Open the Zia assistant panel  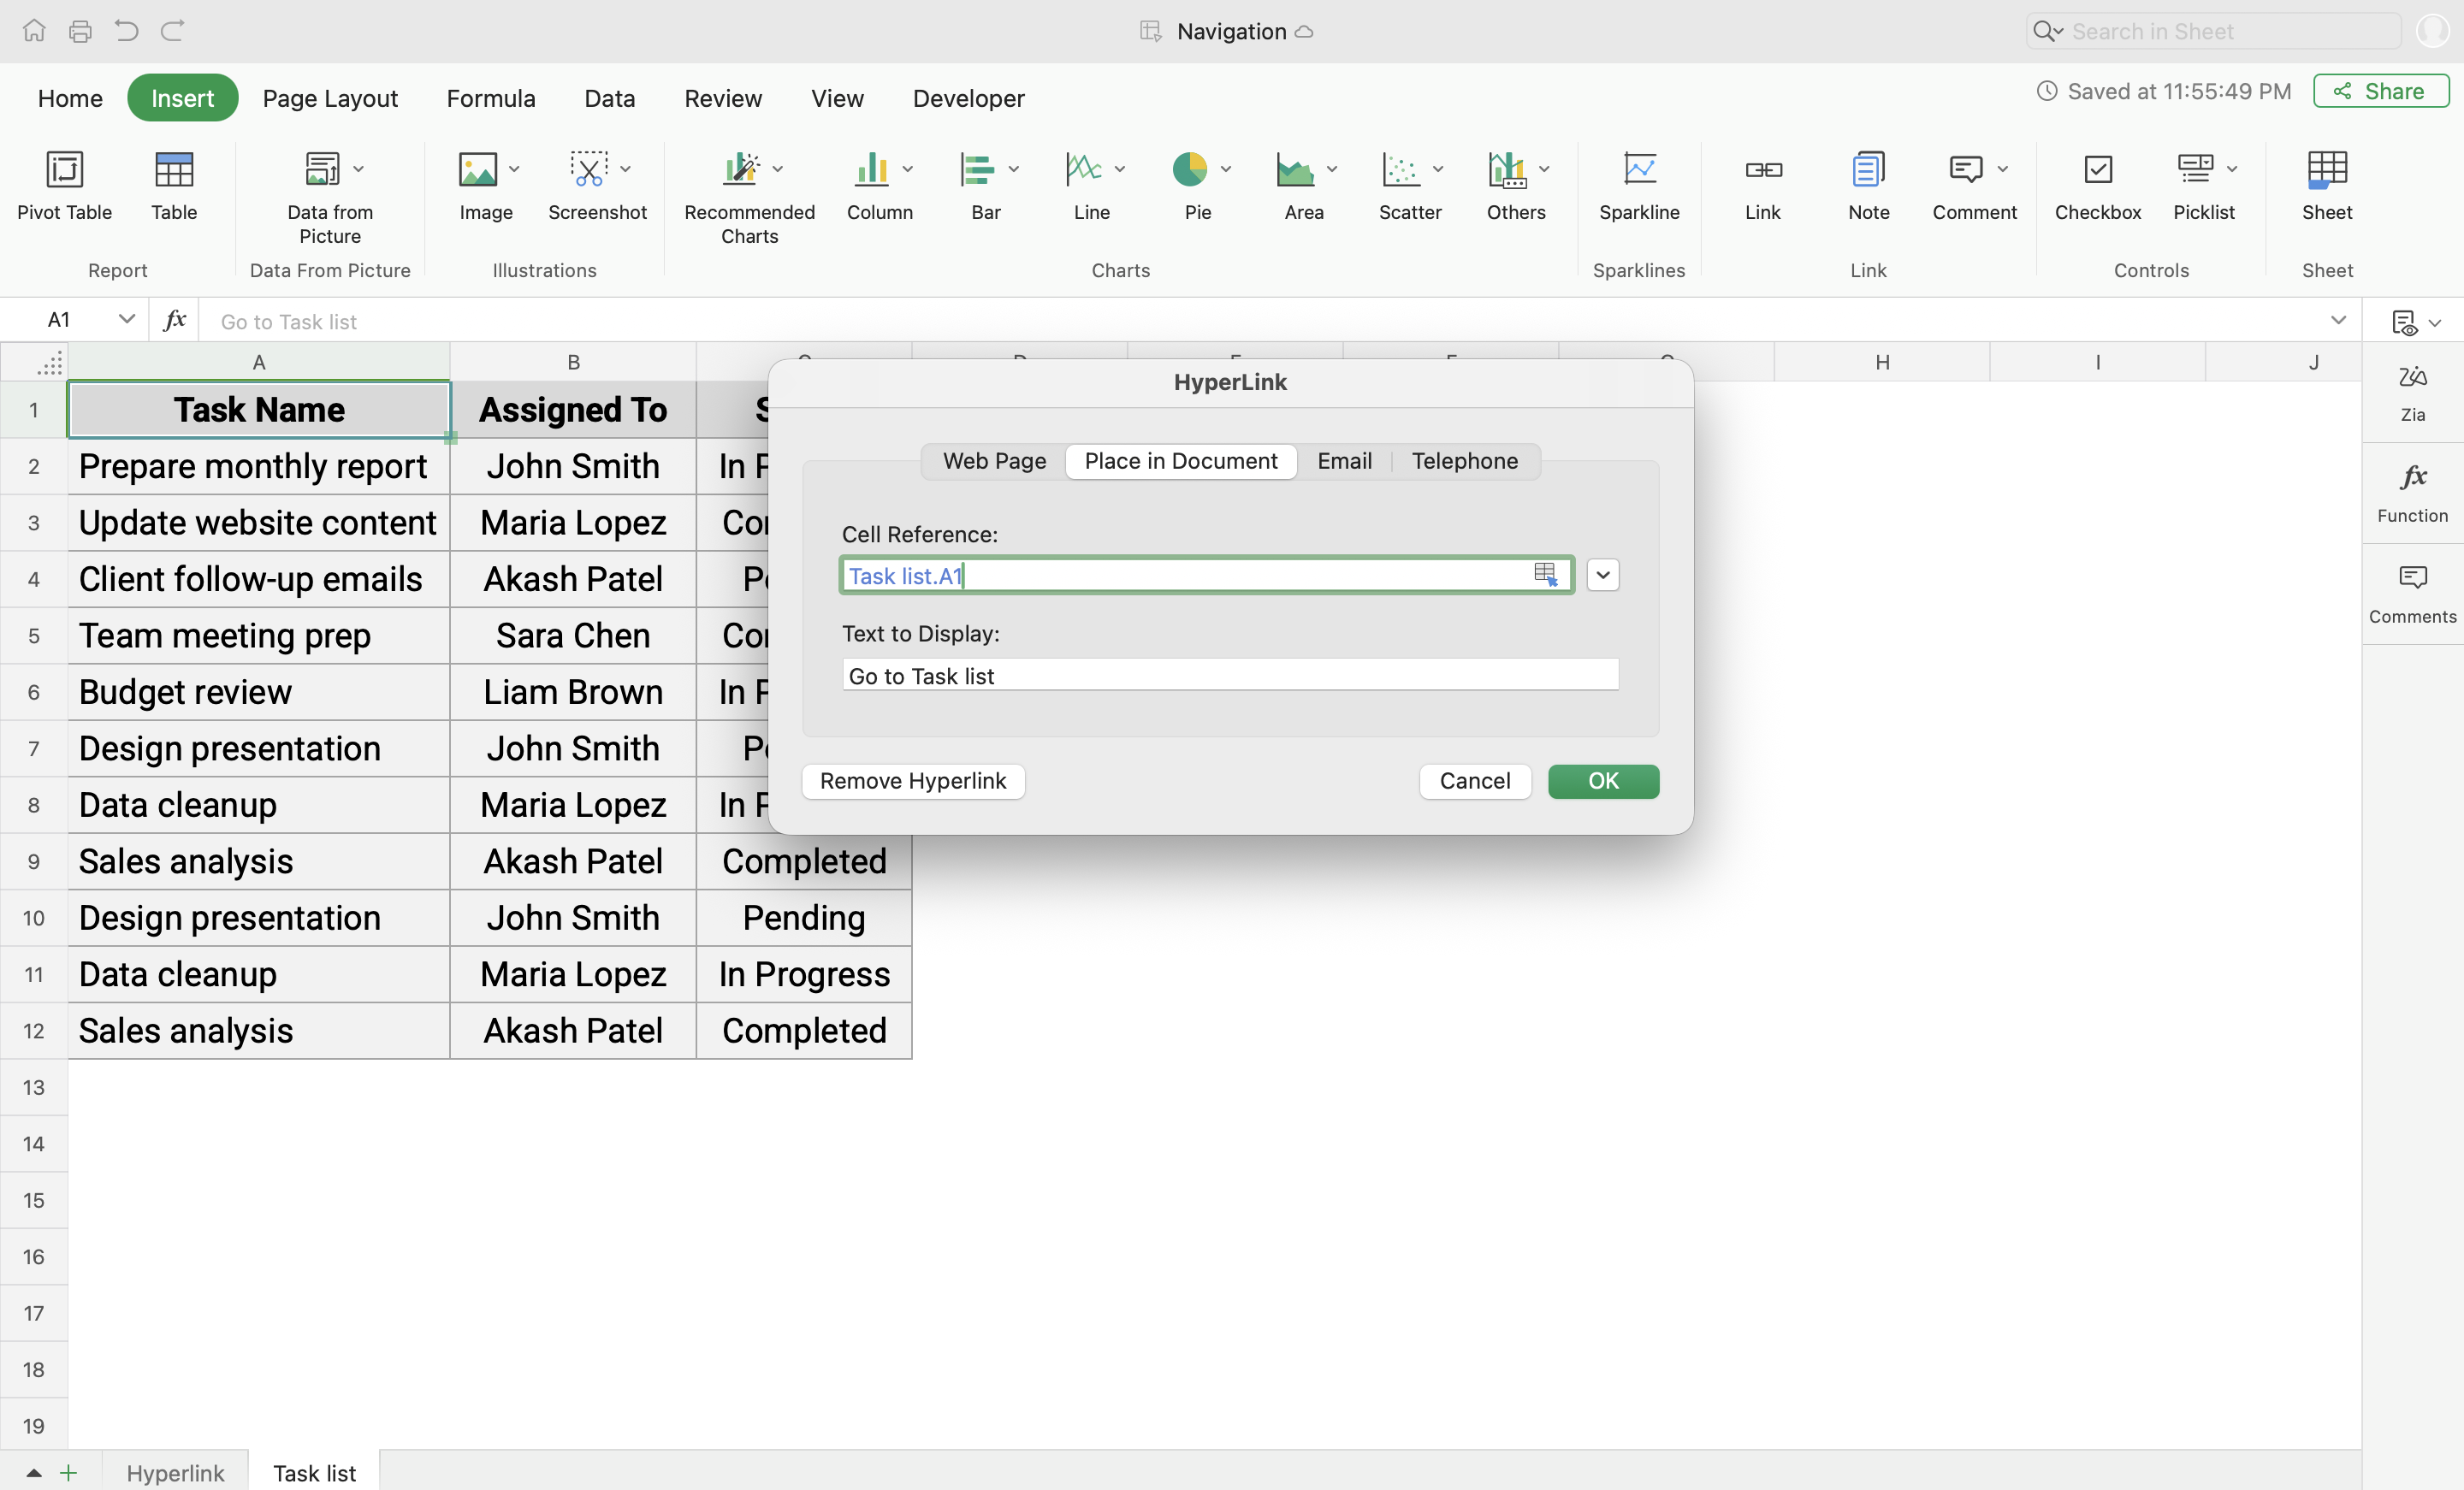(x=2411, y=391)
